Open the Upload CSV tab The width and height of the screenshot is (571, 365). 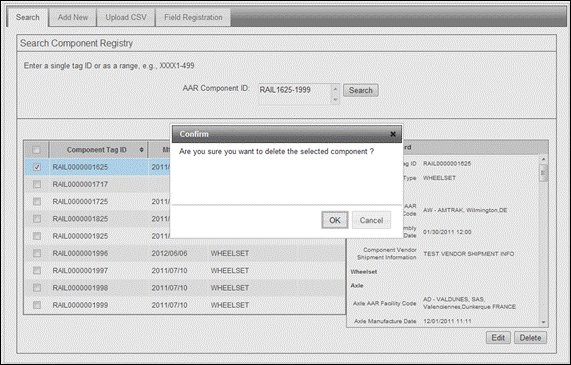click(126, 17)
